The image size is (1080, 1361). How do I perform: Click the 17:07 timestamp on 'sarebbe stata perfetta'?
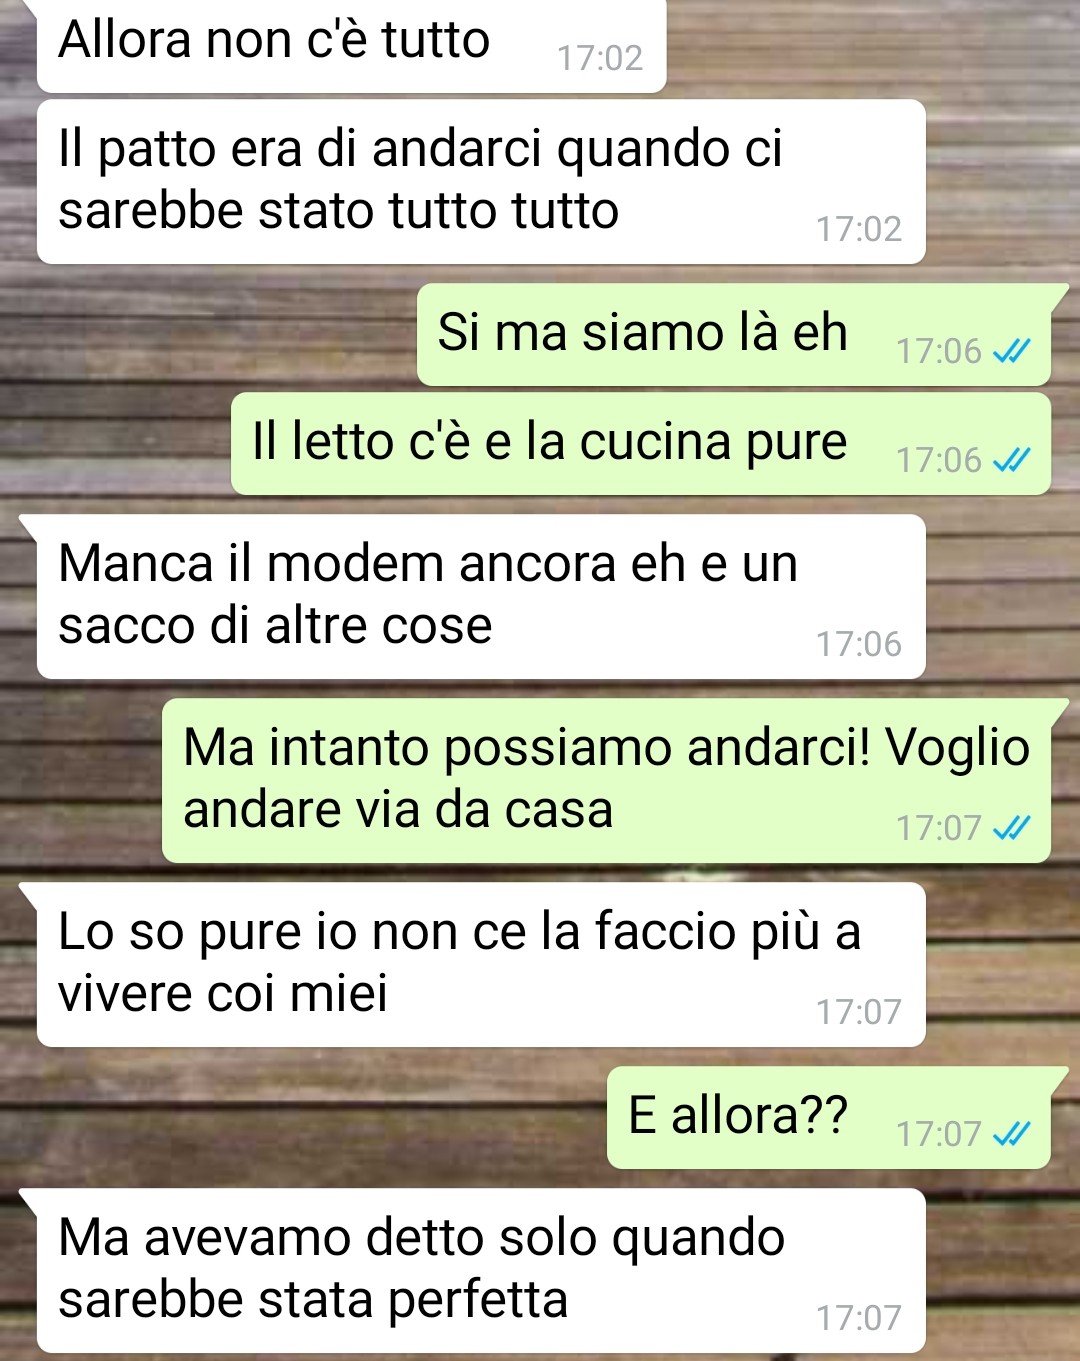coord(859,1318)
